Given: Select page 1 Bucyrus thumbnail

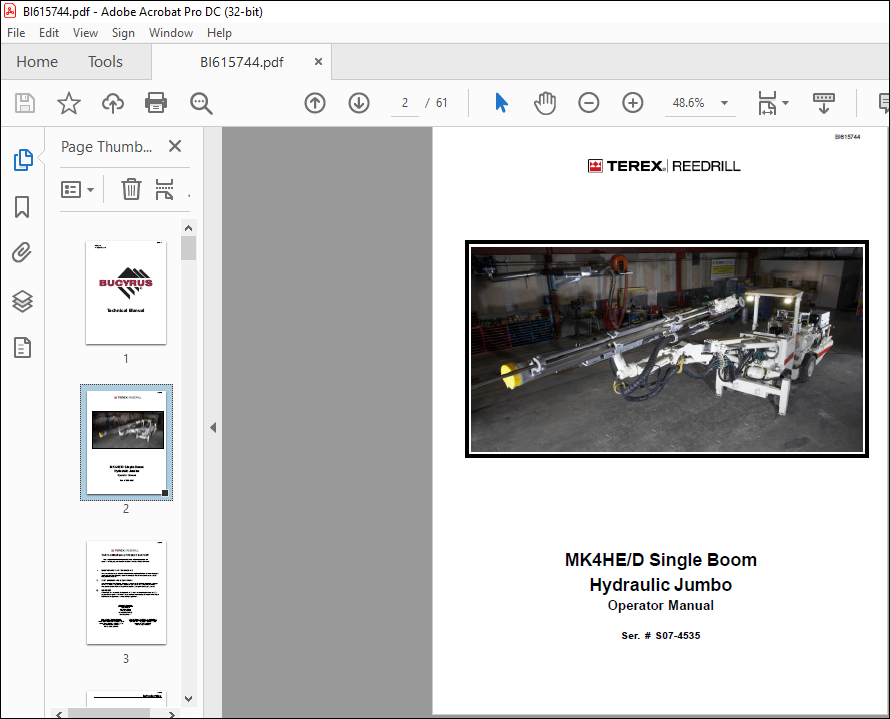Looking at the screenshot, I should pos(126,292).
